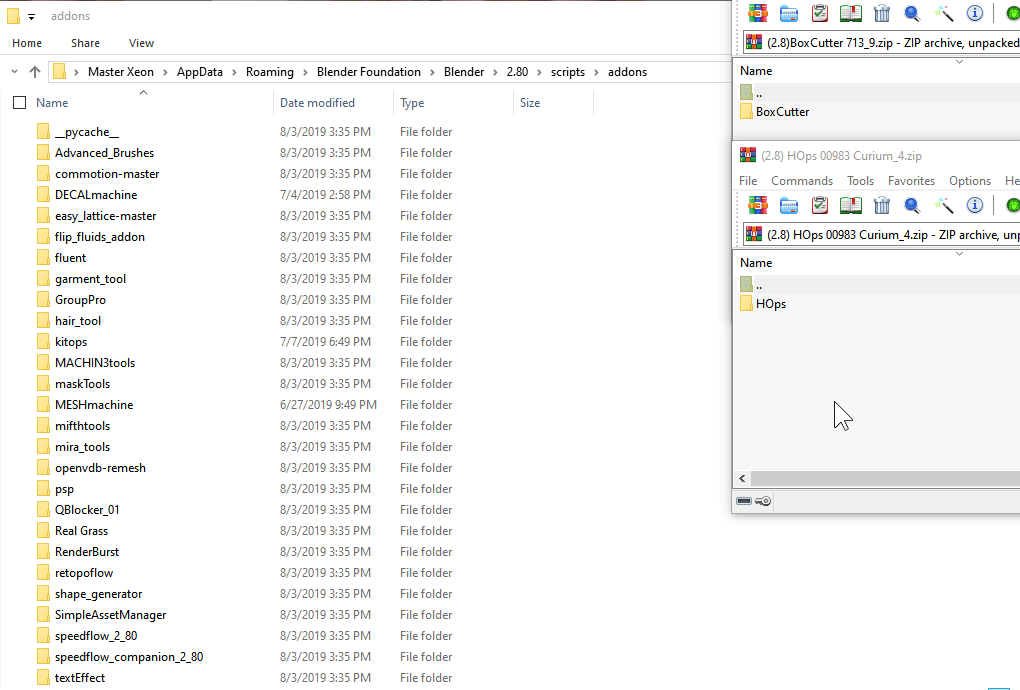Click drive icon in HOps WinRAR status bar
The height and width of the screenshot is (690, 1020).
[x=744, y=501]
